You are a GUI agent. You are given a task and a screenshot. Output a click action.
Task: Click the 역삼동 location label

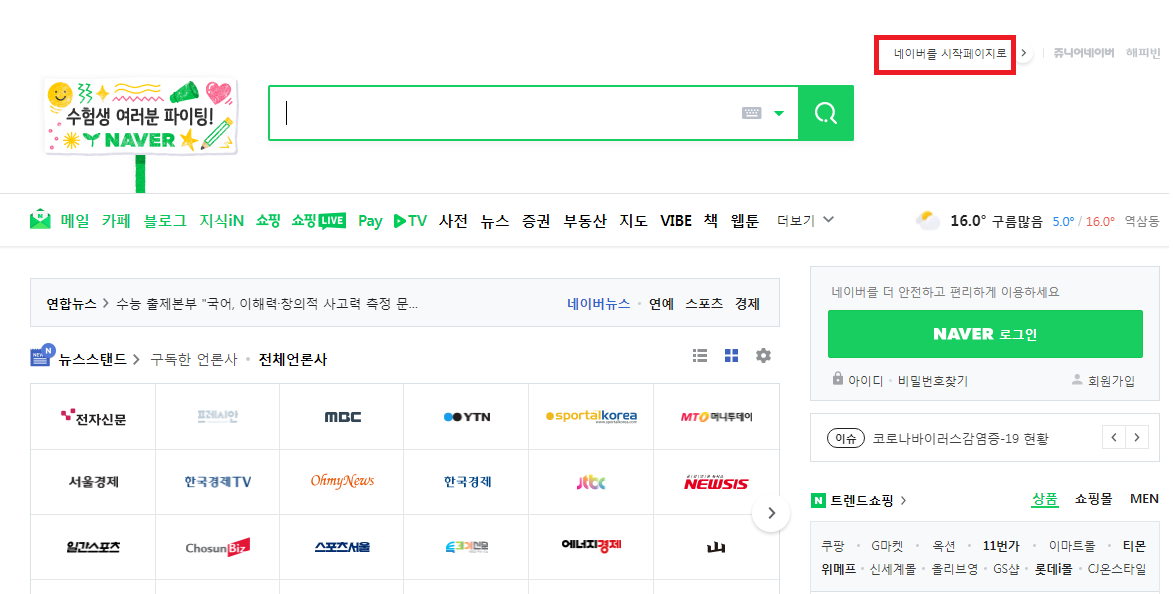[x=1142, y=221]
